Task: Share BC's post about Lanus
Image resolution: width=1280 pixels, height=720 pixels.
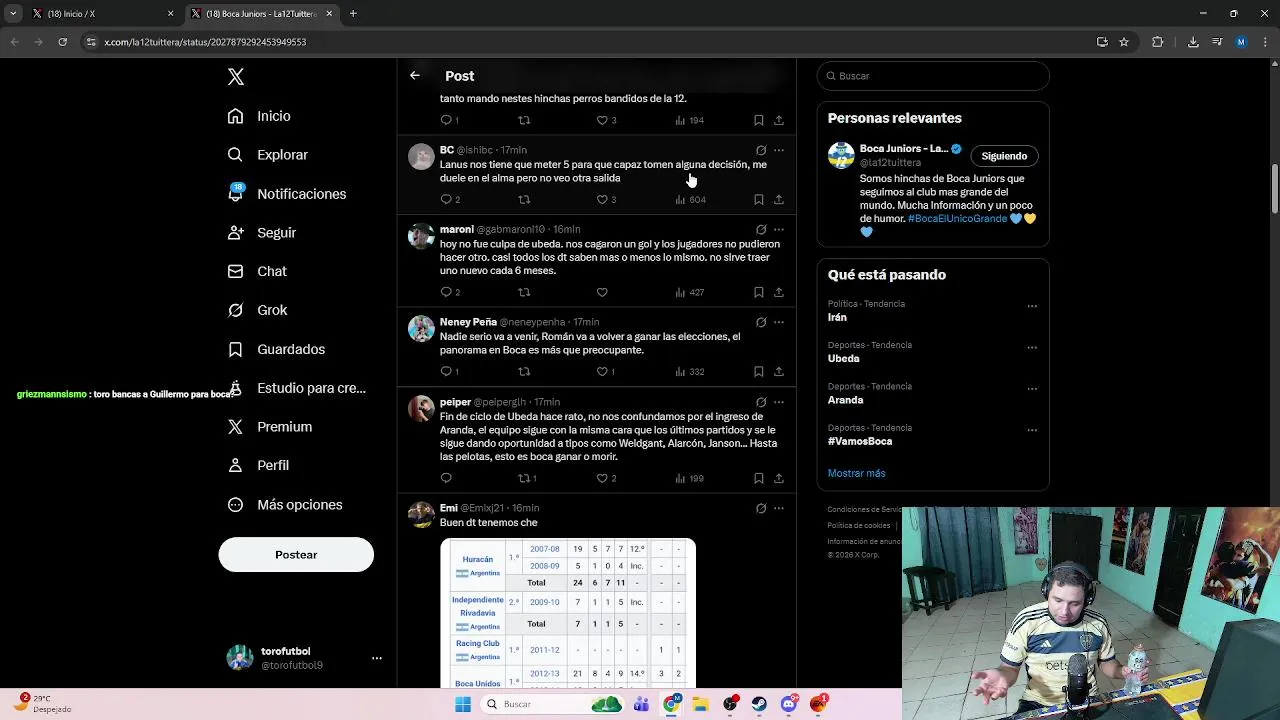Action: pos(779,200)
